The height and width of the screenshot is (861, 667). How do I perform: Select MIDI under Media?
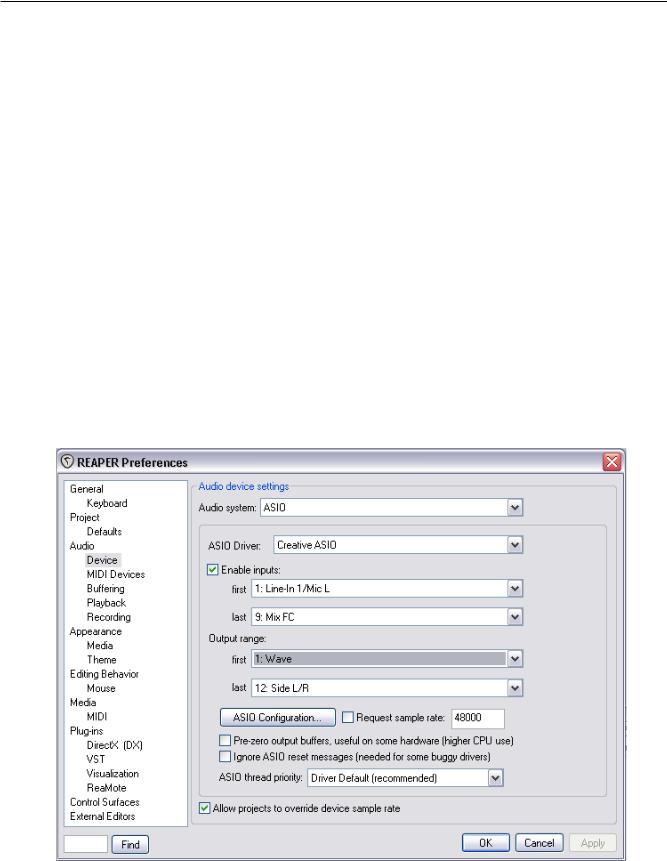(97, 717)
